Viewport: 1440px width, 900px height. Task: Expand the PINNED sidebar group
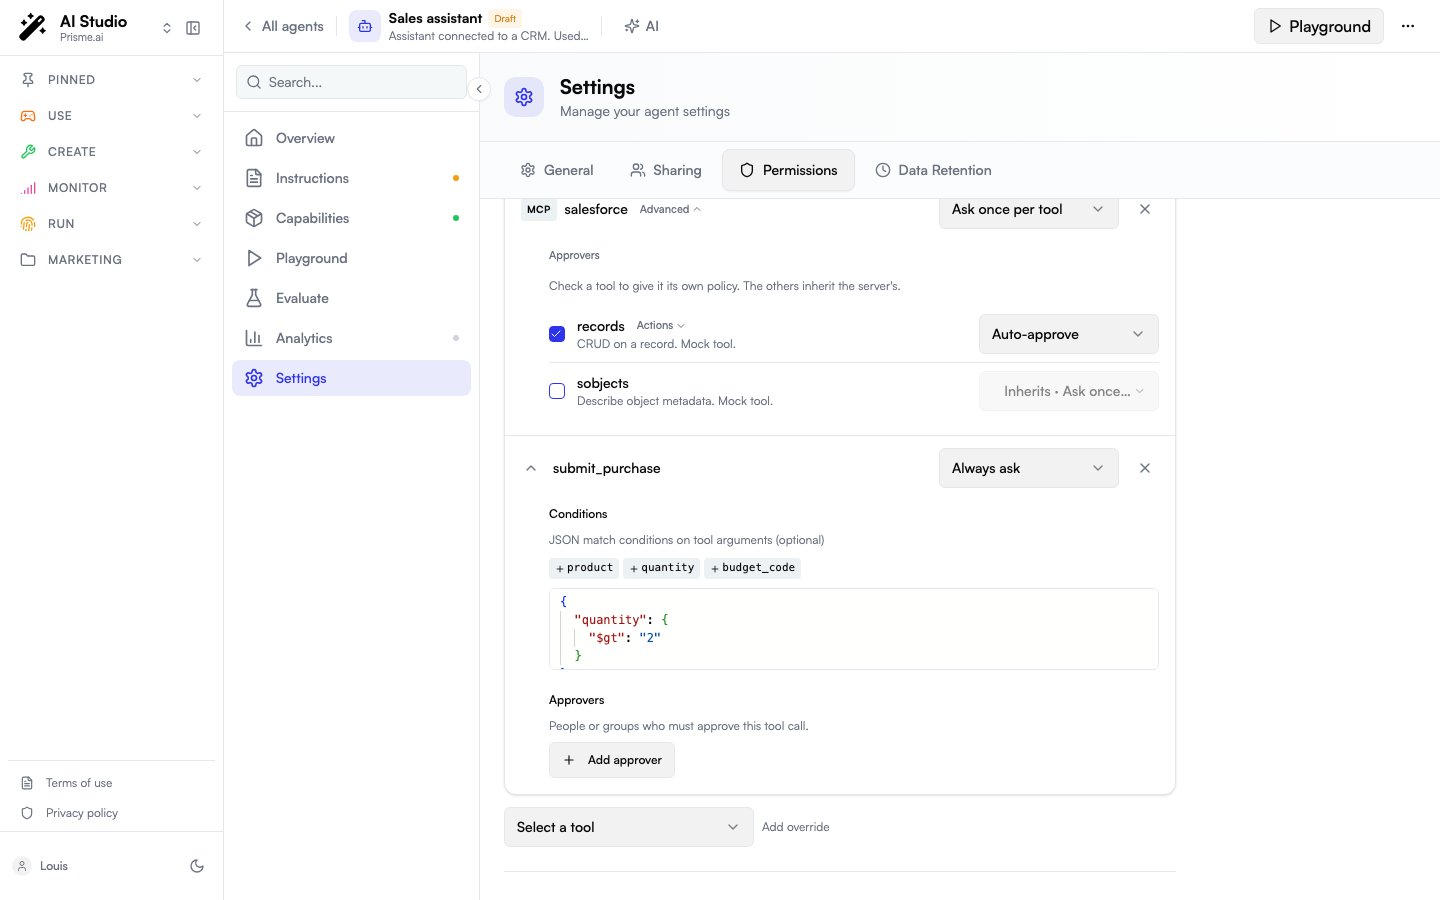(x=111, y=80)
